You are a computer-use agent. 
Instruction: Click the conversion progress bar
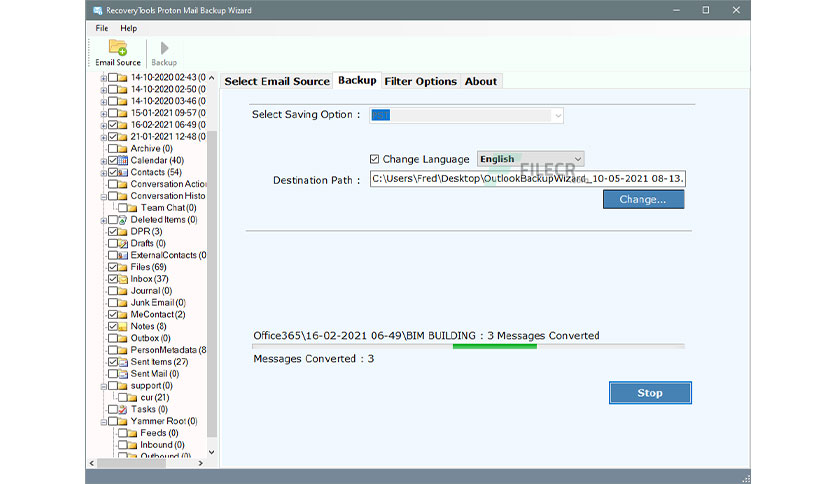click(x=468, y=346)
